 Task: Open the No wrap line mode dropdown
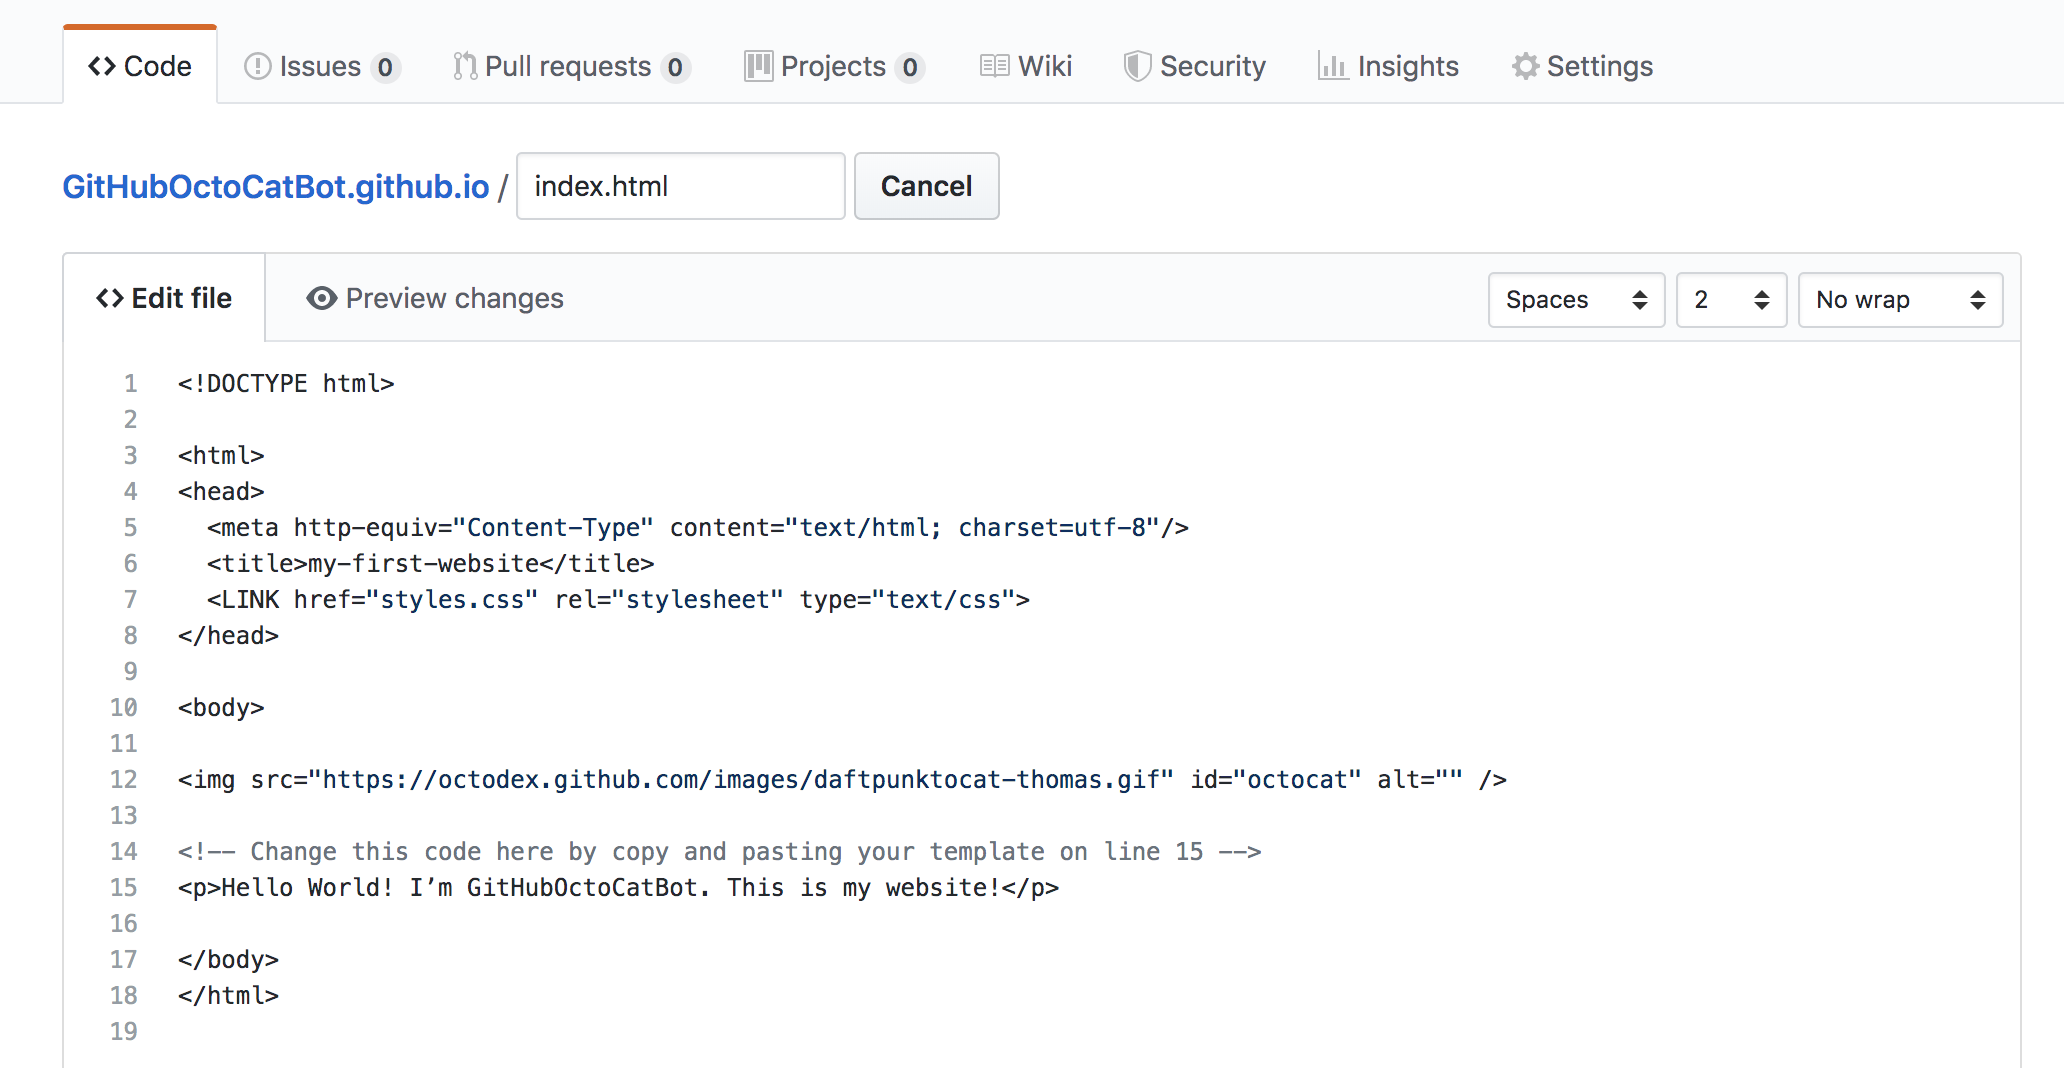click(1900, 300)
